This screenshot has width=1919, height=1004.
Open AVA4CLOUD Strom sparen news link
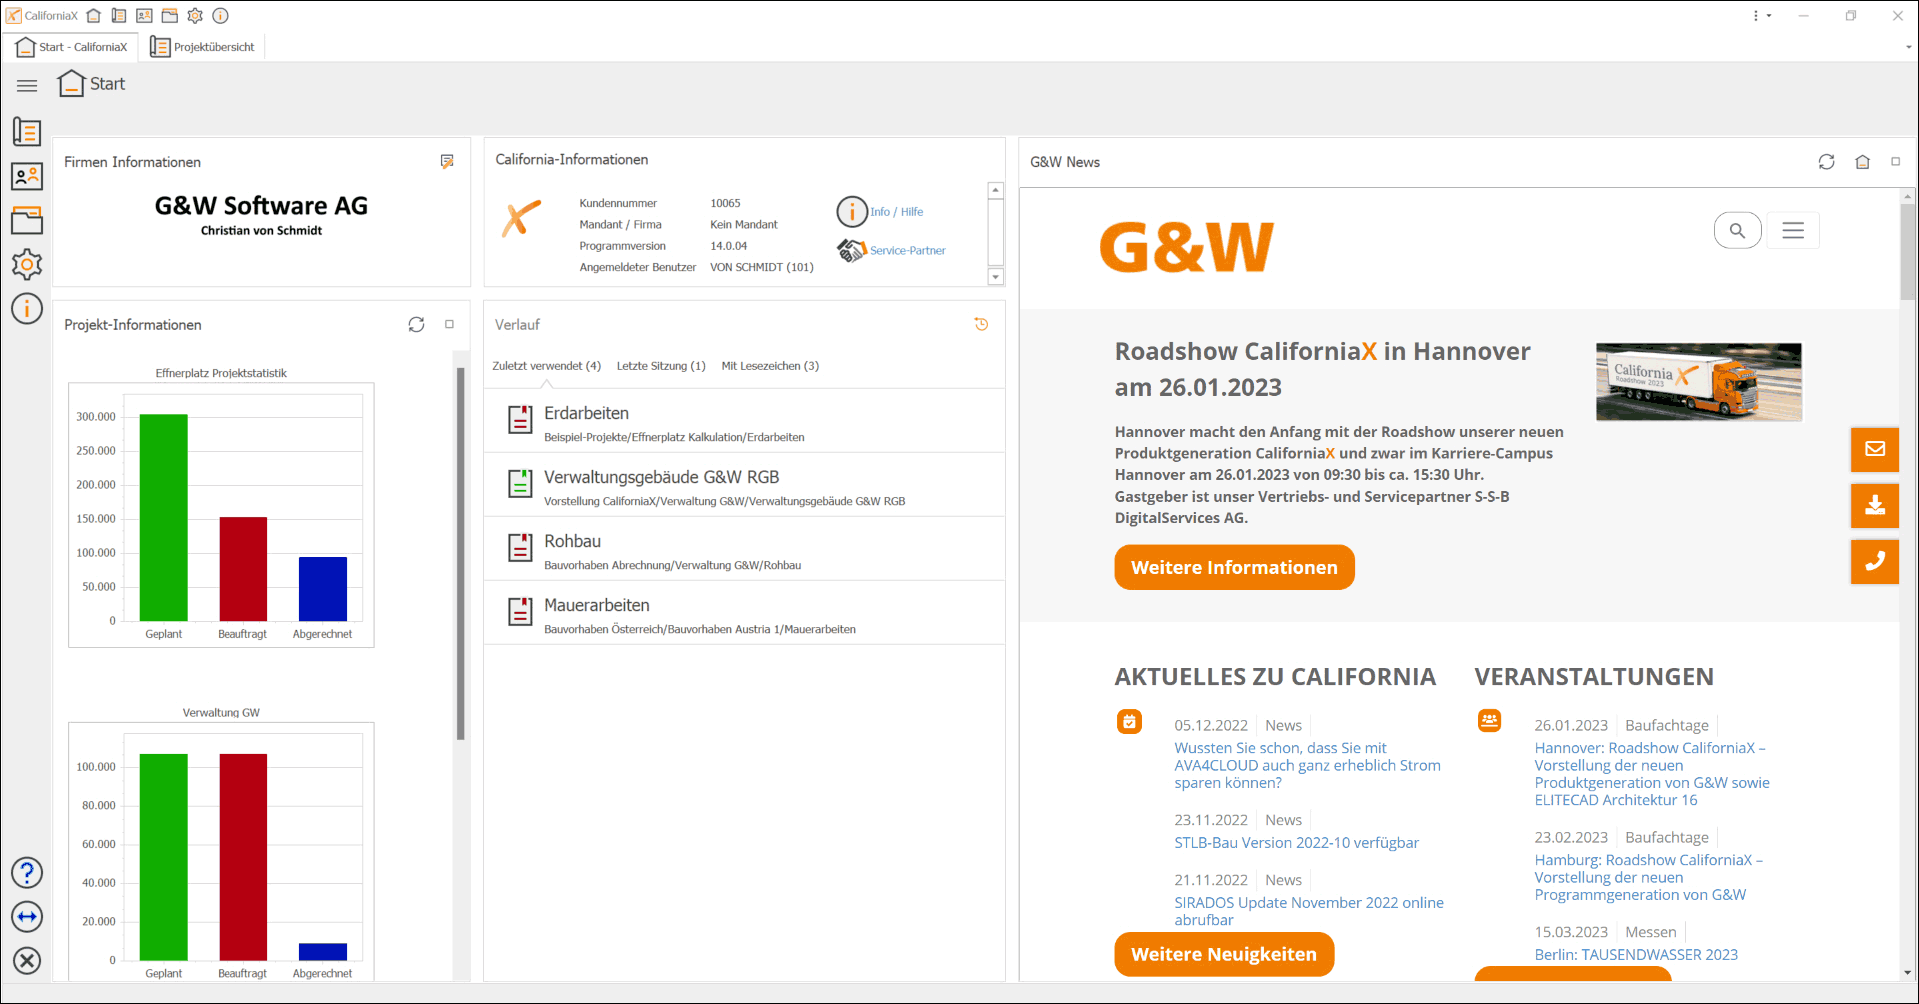pos(1308,765)
